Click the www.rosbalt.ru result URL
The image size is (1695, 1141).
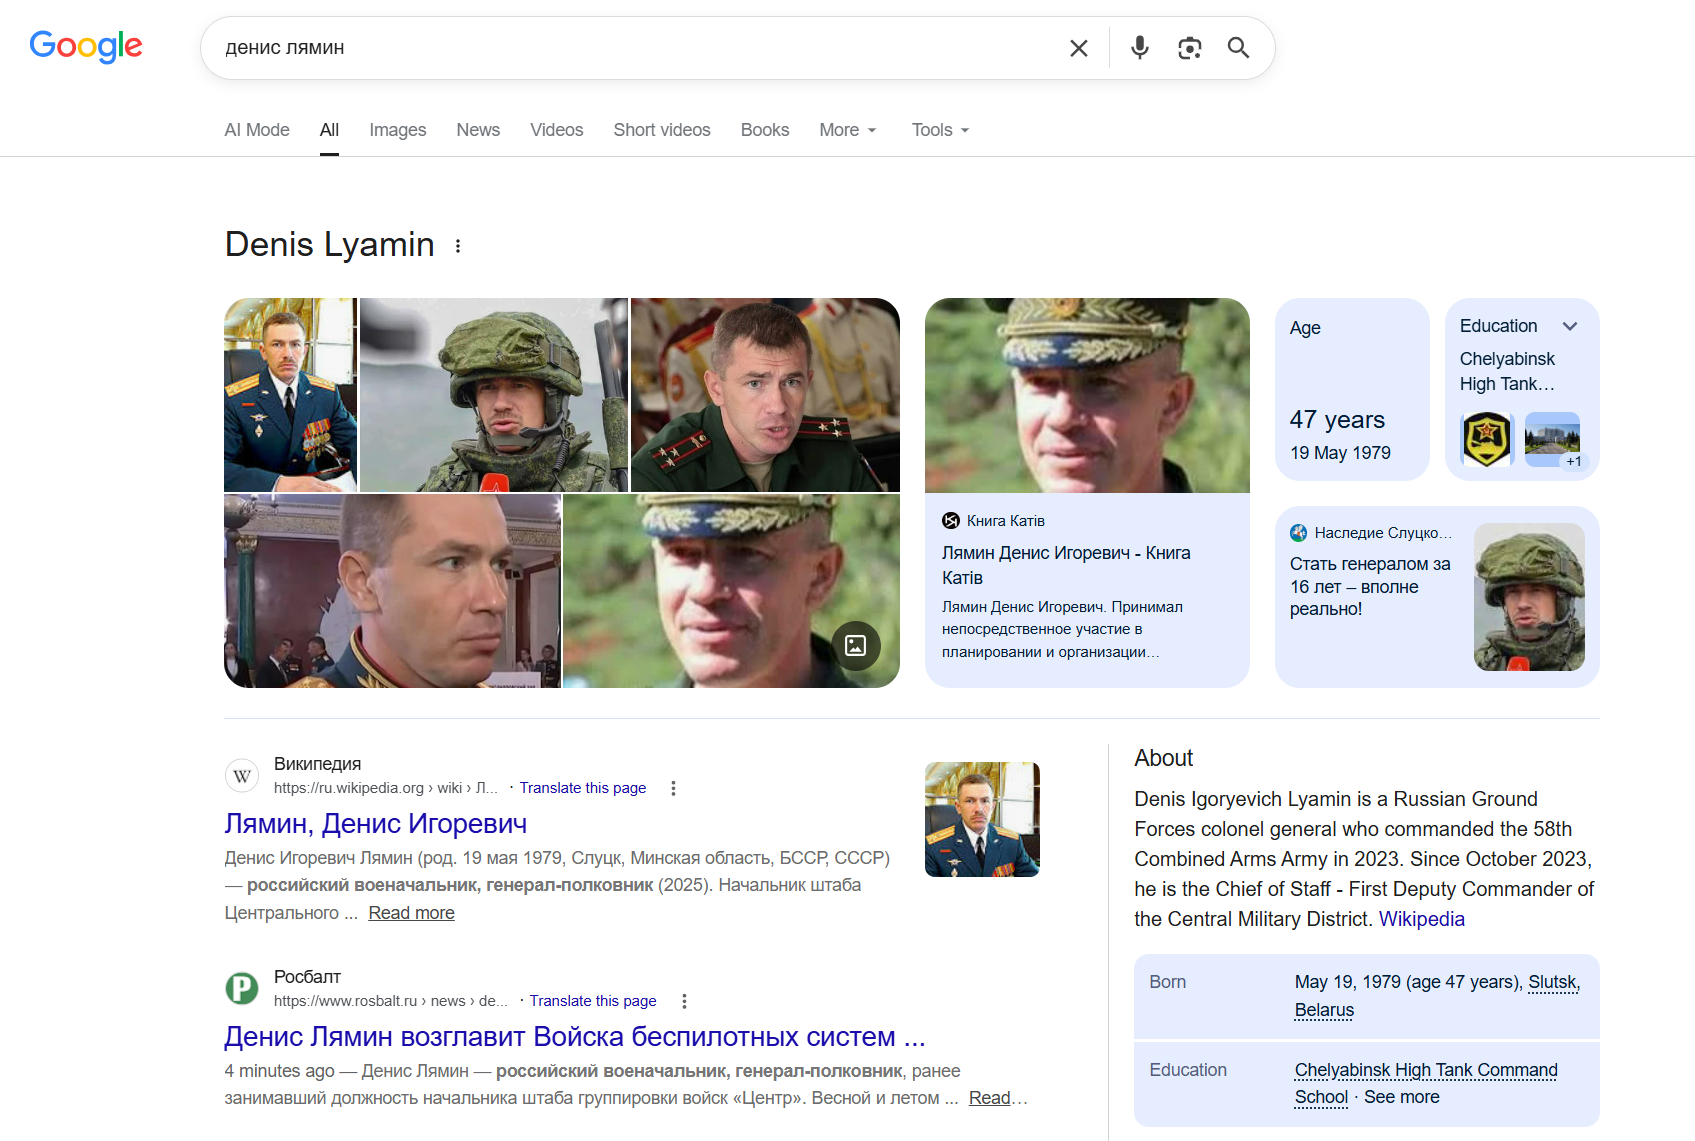[x=391, y=1001]
